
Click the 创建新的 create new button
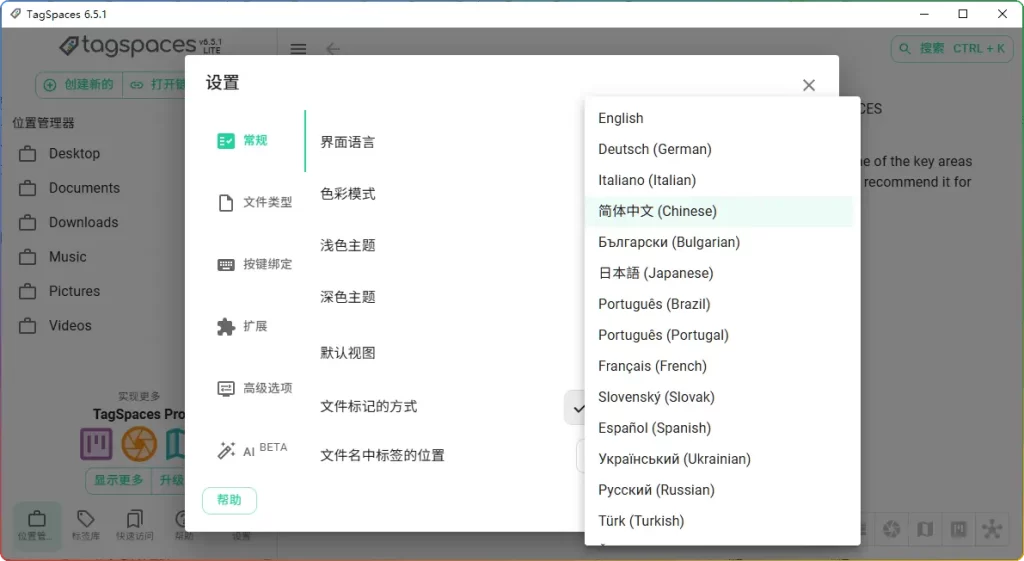point(79,85)
